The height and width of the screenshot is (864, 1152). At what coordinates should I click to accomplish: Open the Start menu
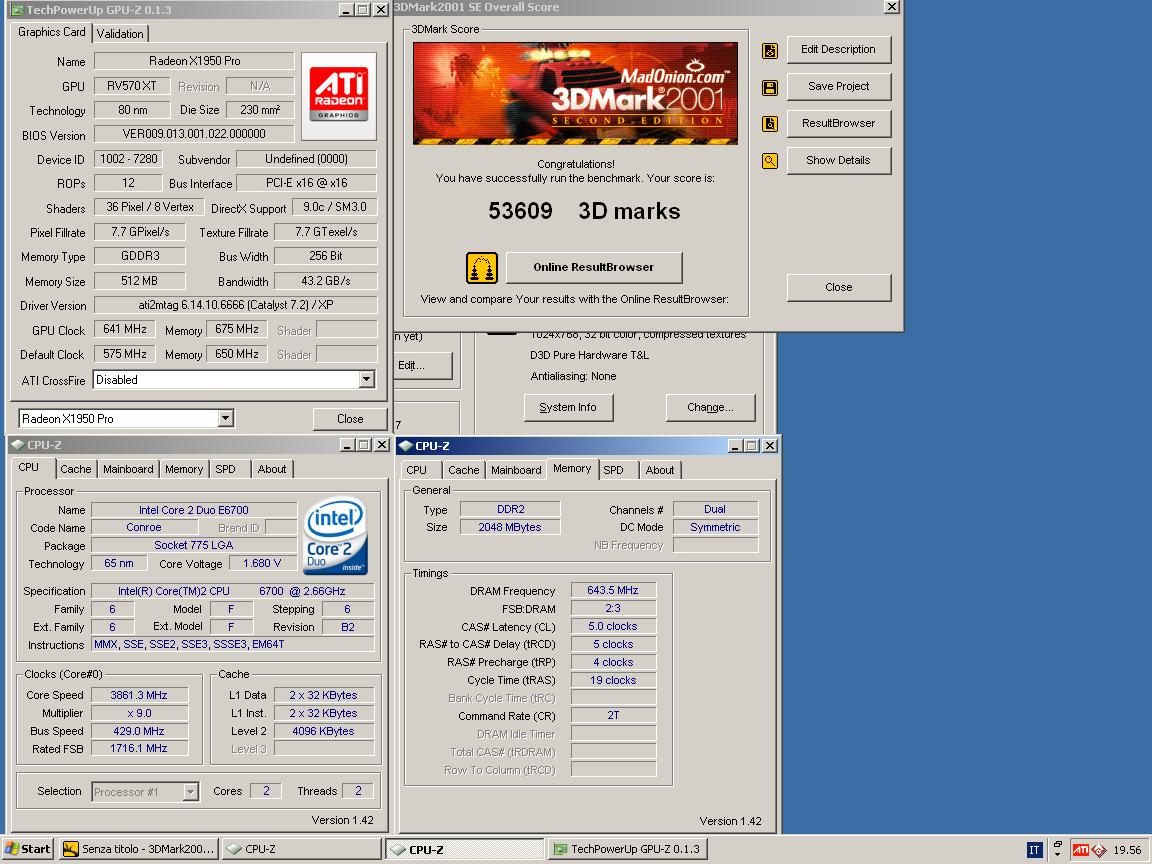pos(28,849)
